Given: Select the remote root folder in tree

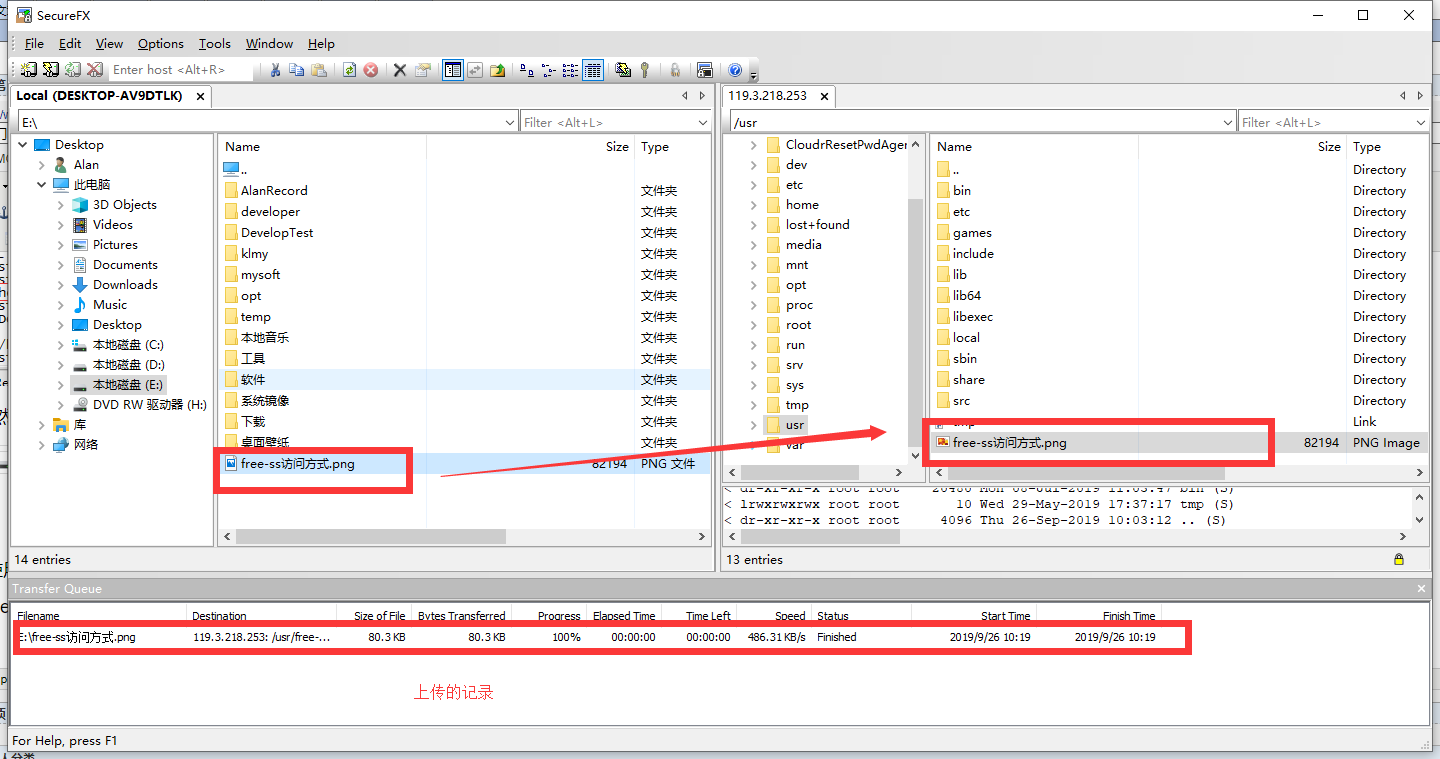Looking at the screenshot, I should pos(798,325).
